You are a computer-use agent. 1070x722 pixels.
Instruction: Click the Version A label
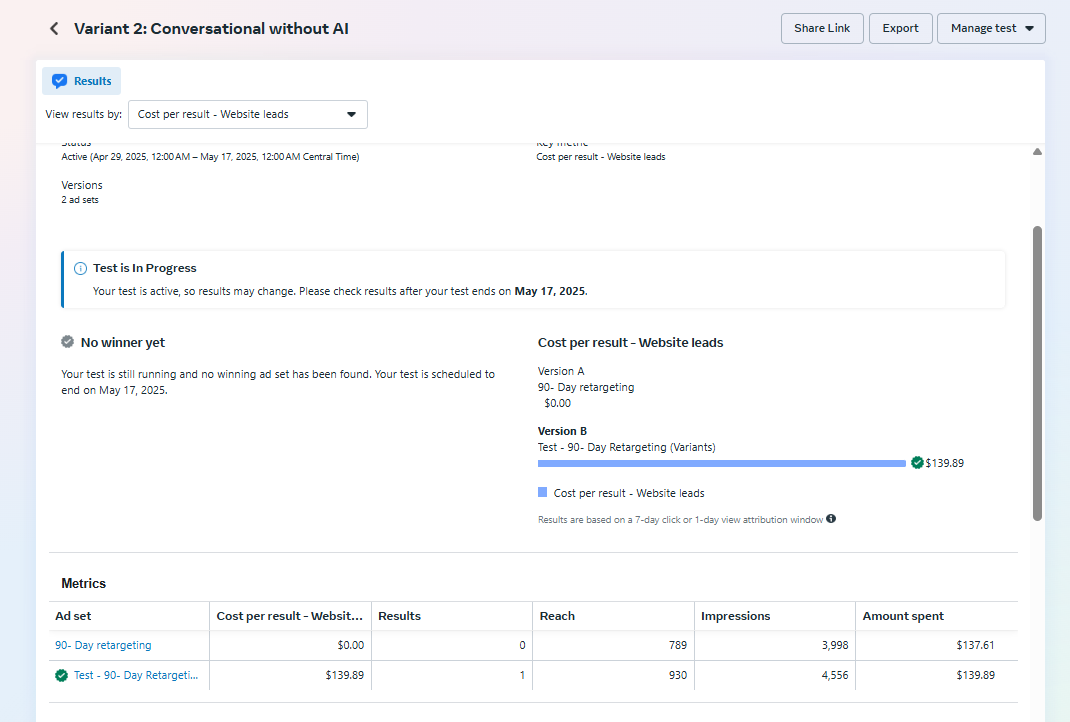click(561, 371)
